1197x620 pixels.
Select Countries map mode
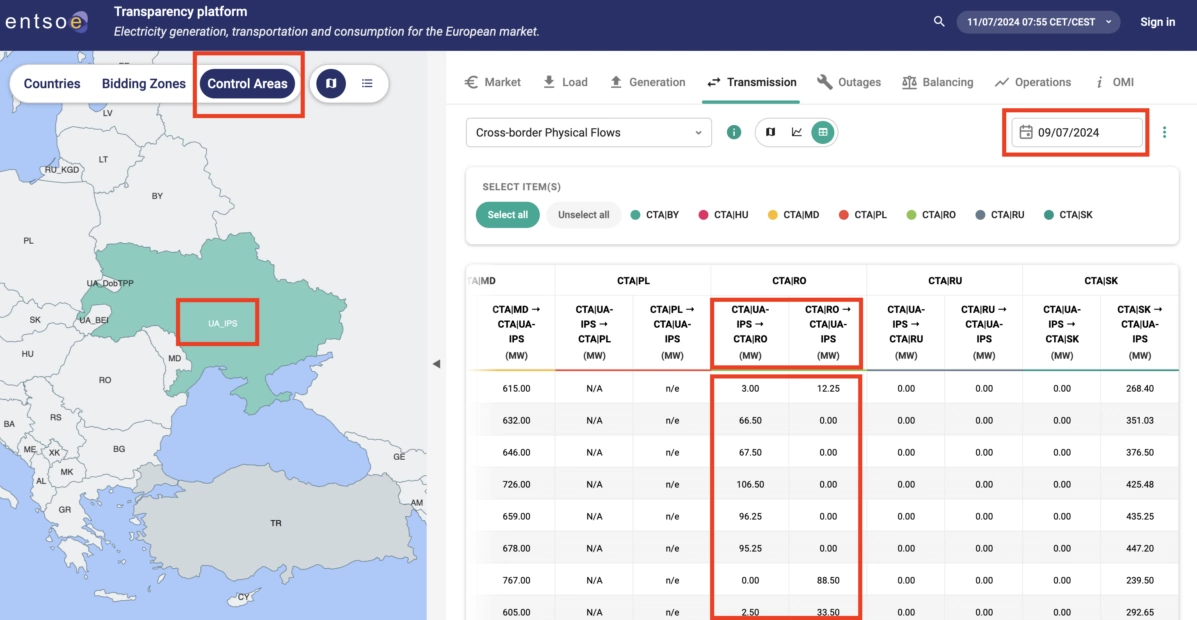pyautogui.click(x=52, y=84)
